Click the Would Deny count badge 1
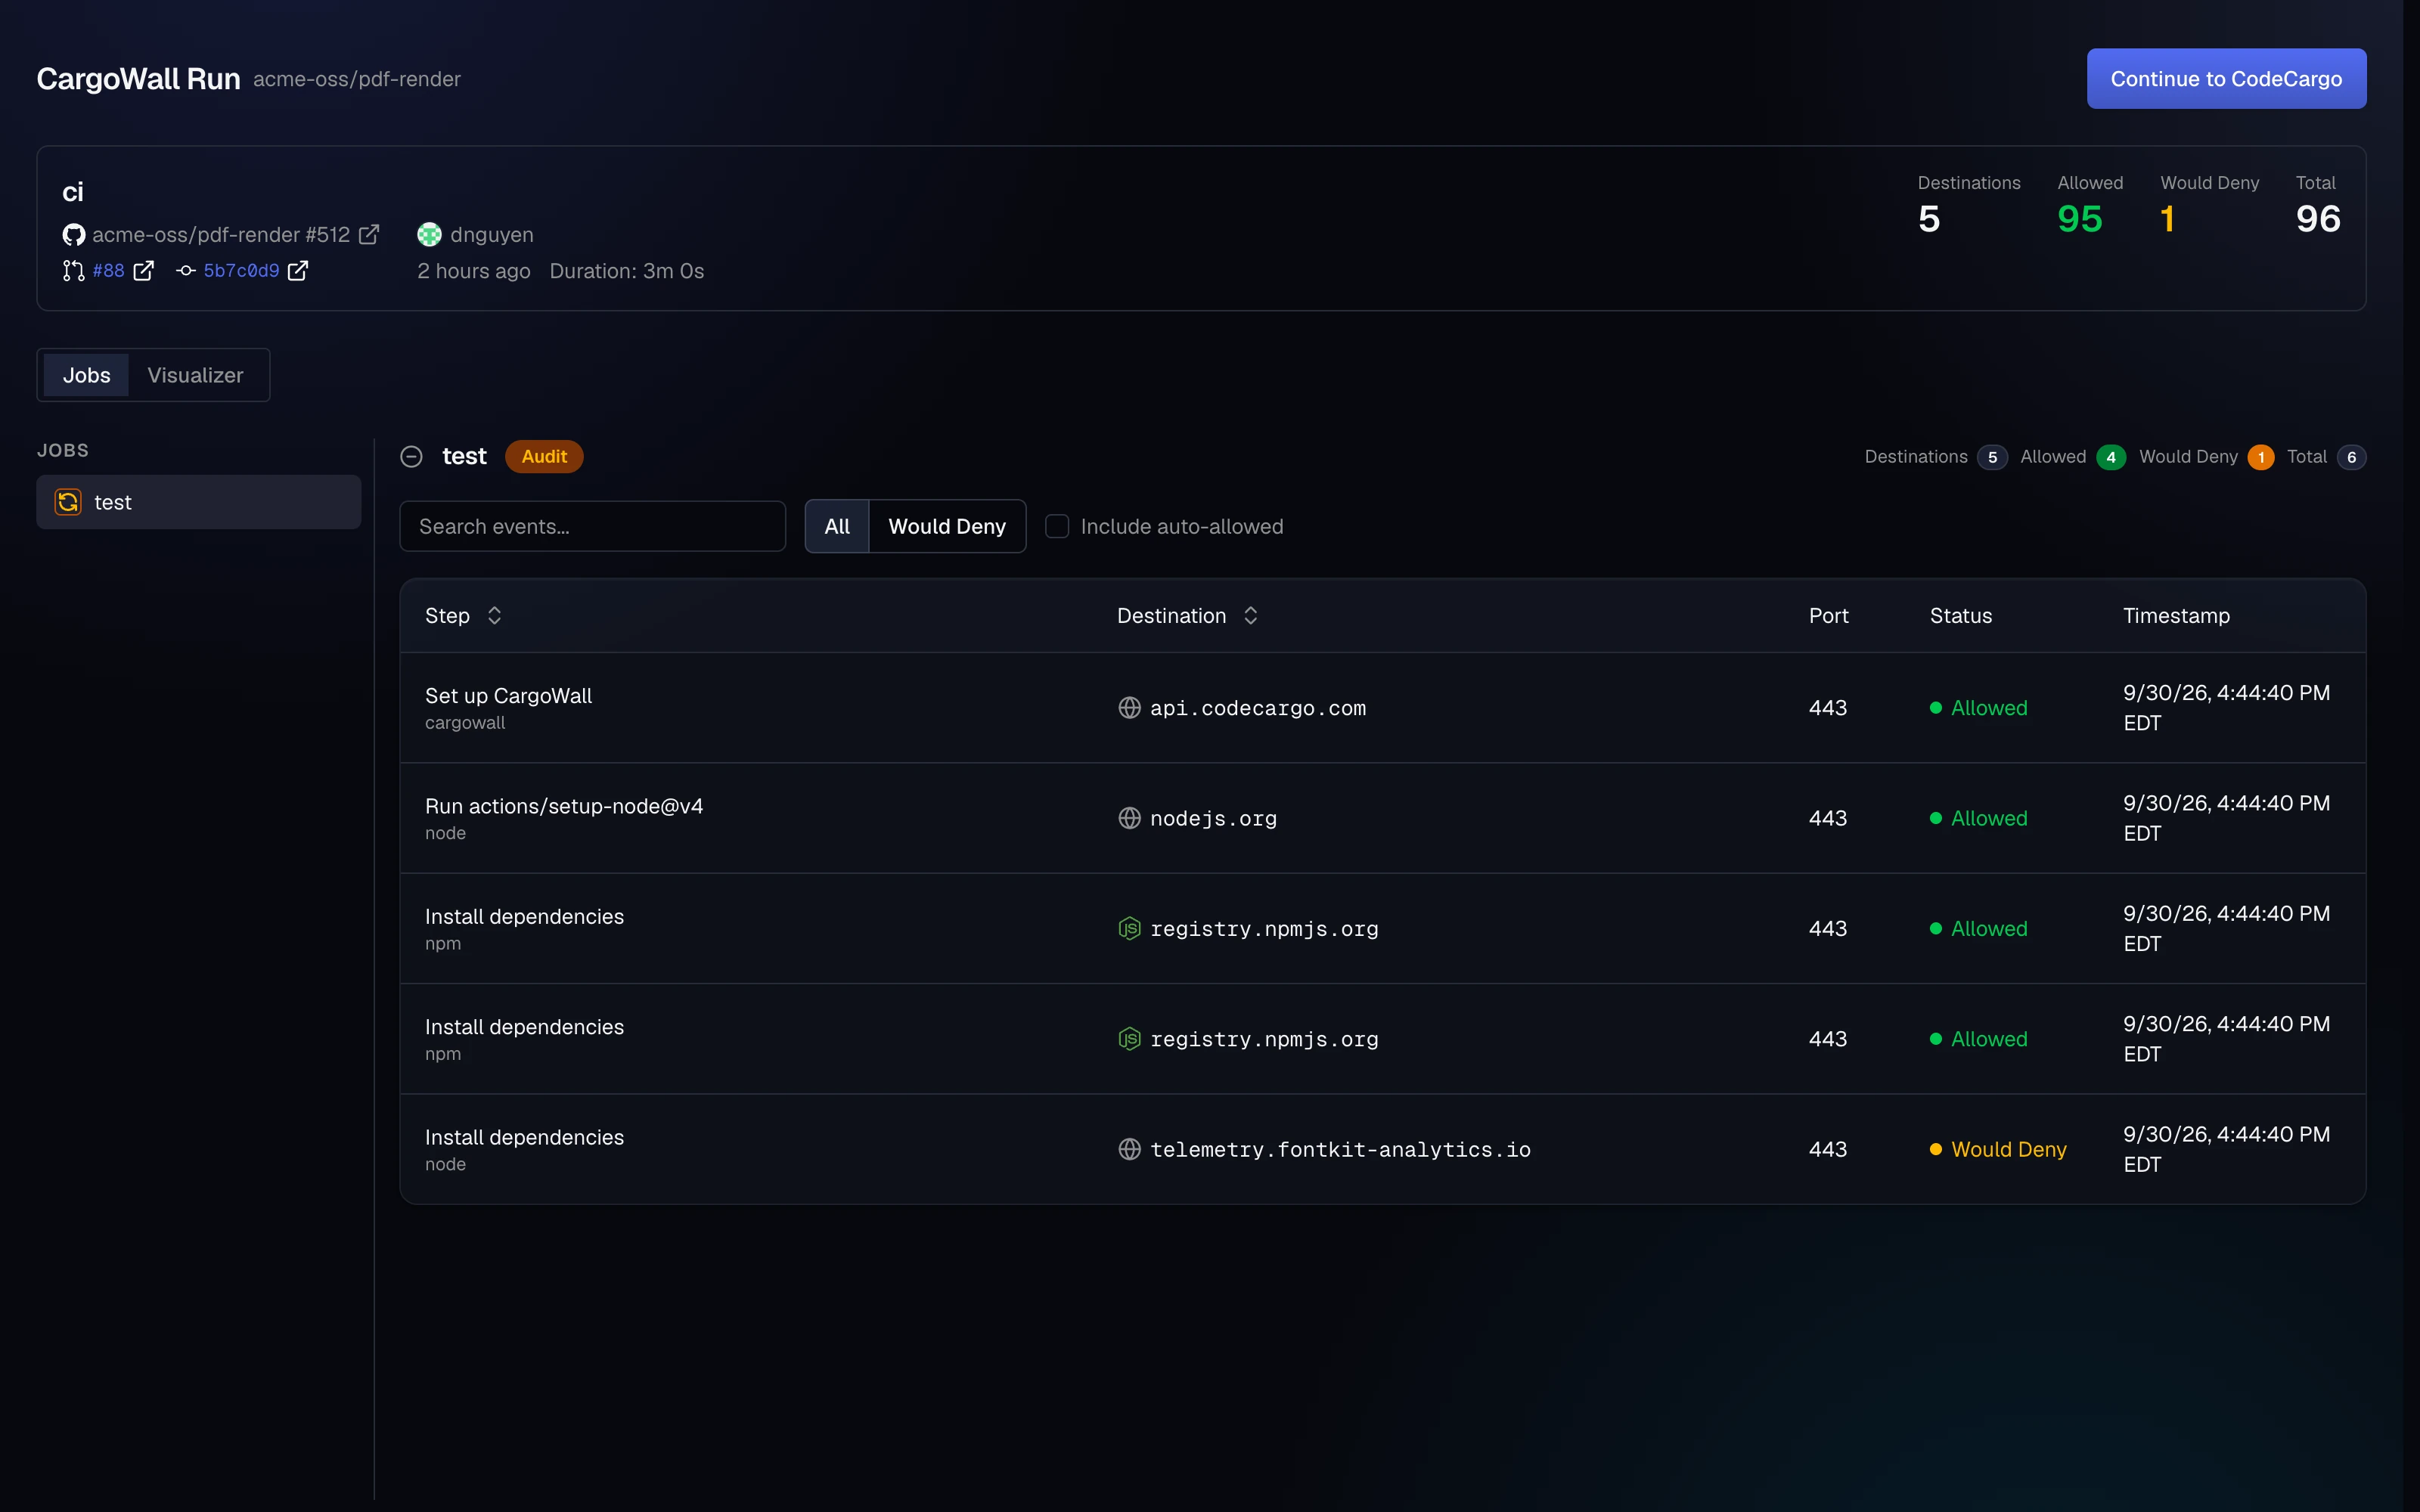Screen dimensions: 2420x1512 [x=2261, y=457]
